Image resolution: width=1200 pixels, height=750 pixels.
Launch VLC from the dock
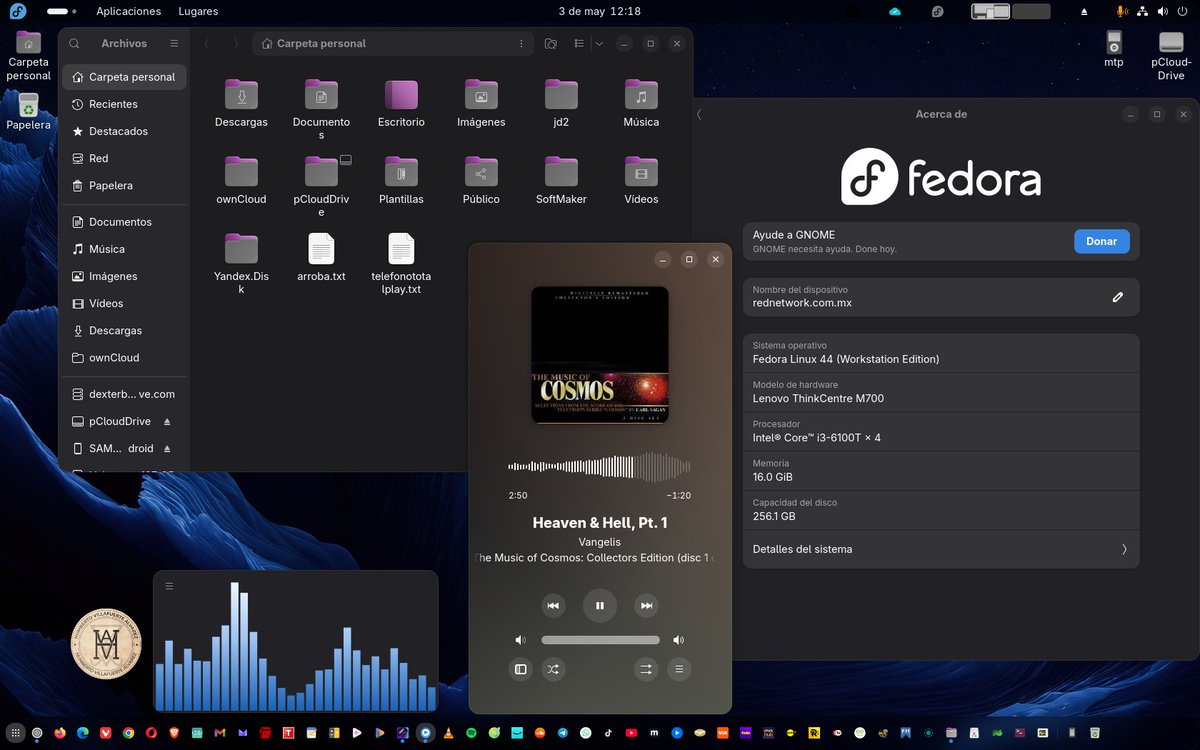pyautogui.click(x=448, y=733)
